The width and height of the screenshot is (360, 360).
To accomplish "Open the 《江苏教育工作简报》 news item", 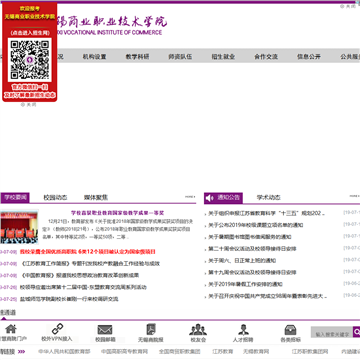I will point(90,264).
